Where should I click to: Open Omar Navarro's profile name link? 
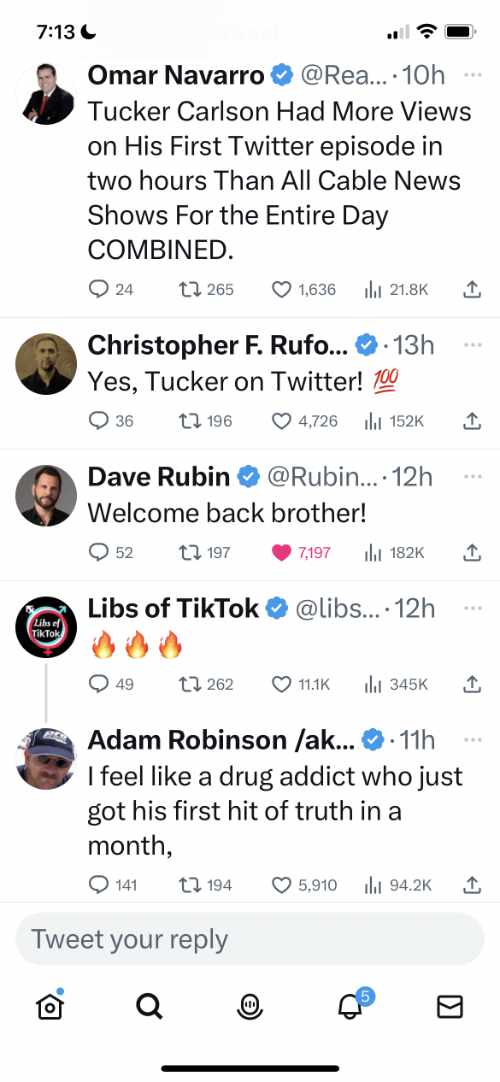[x=175, y=75]
